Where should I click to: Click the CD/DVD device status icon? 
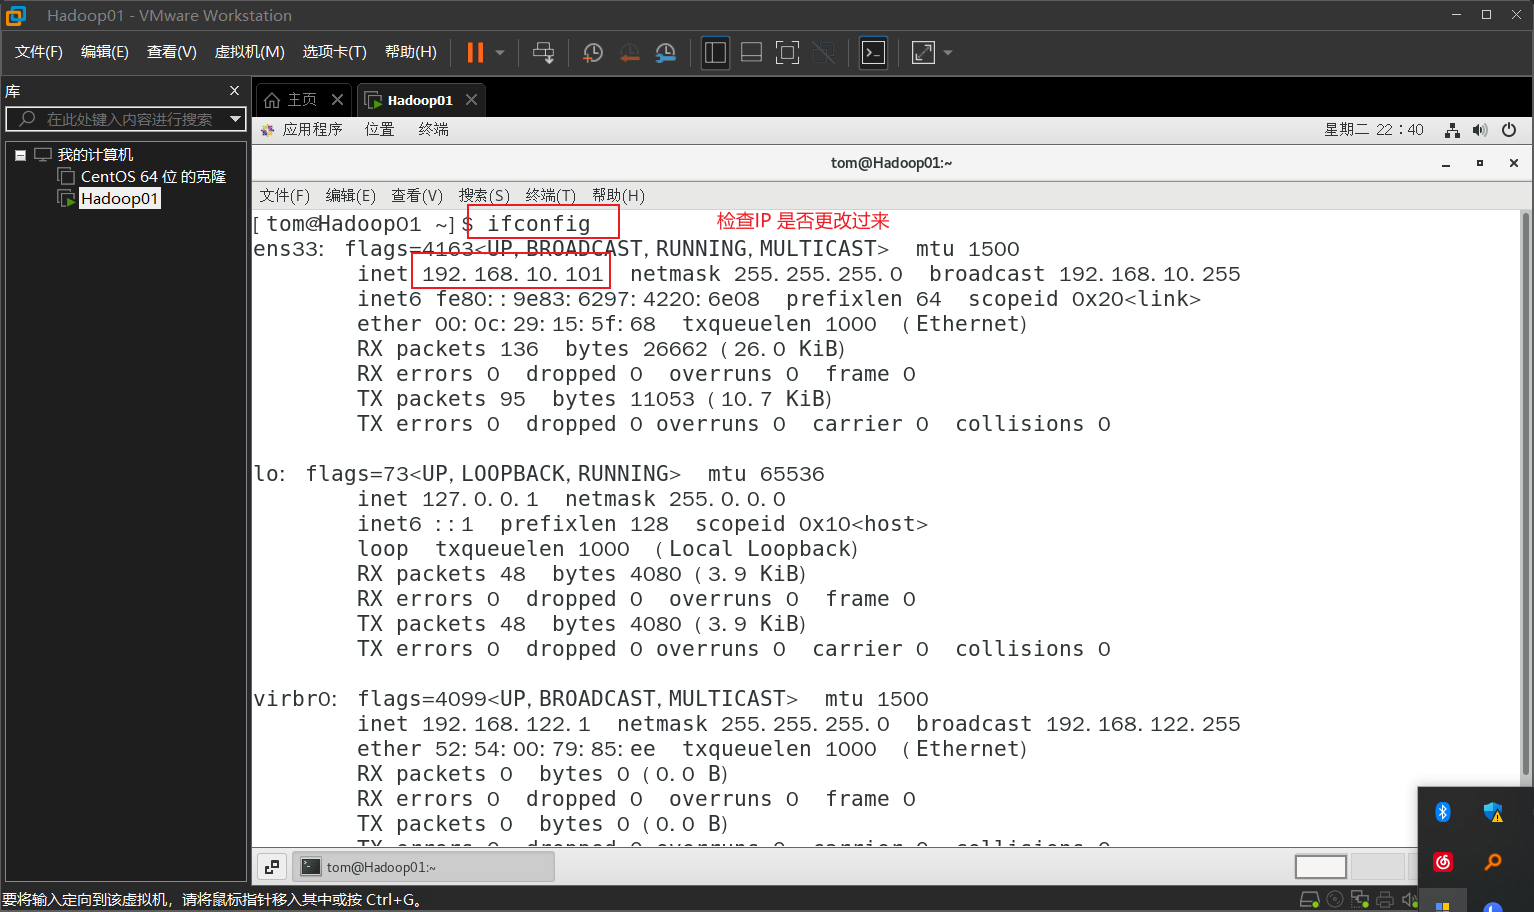pos(1335,900)
